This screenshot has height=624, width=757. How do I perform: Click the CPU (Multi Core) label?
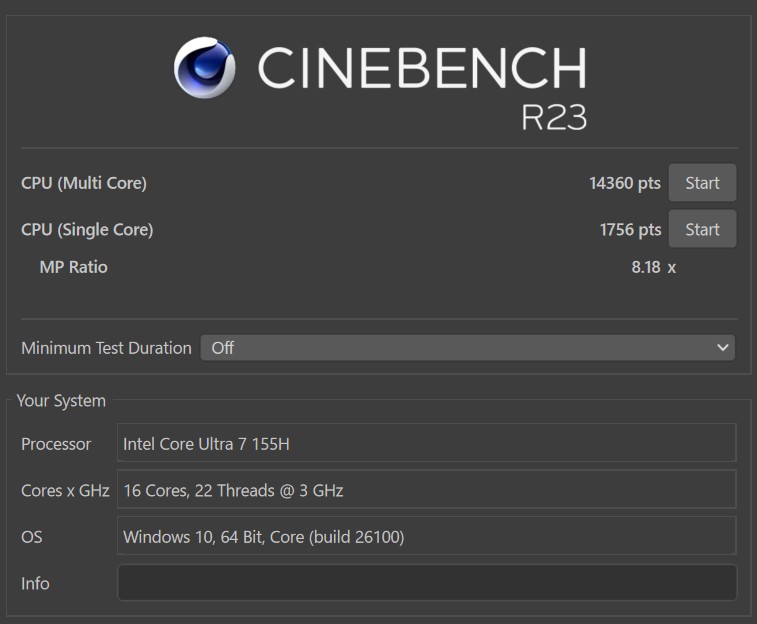tap(84, 183)
